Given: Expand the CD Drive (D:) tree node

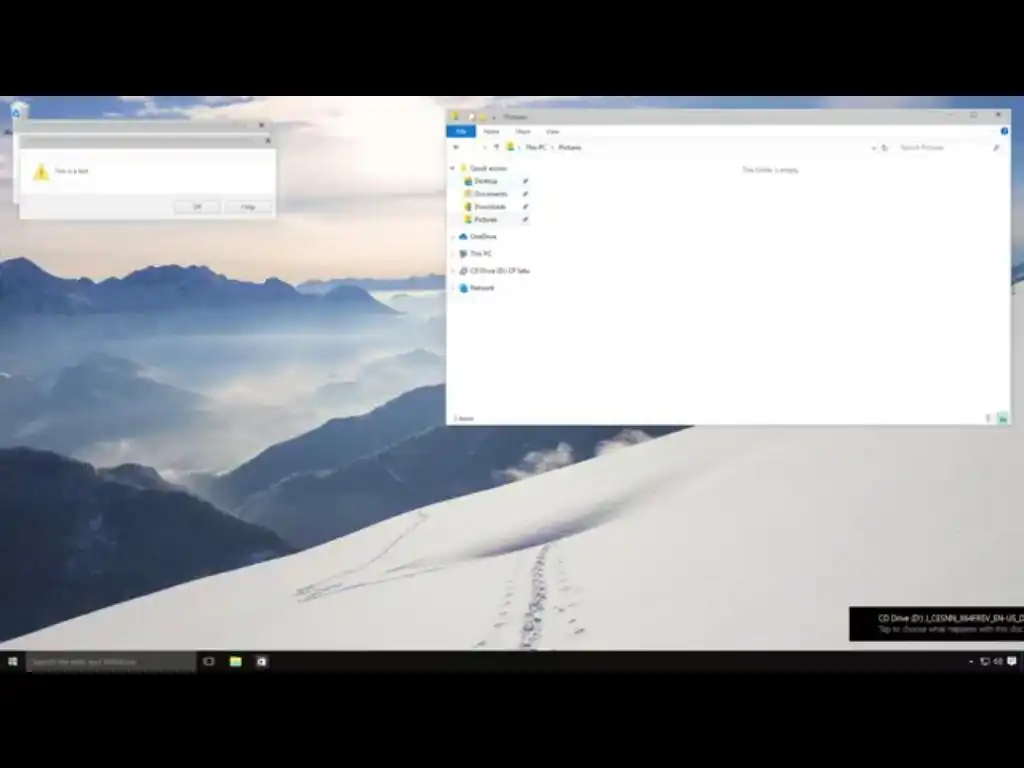Looking at the screenshot, I should tap(453, 270).
